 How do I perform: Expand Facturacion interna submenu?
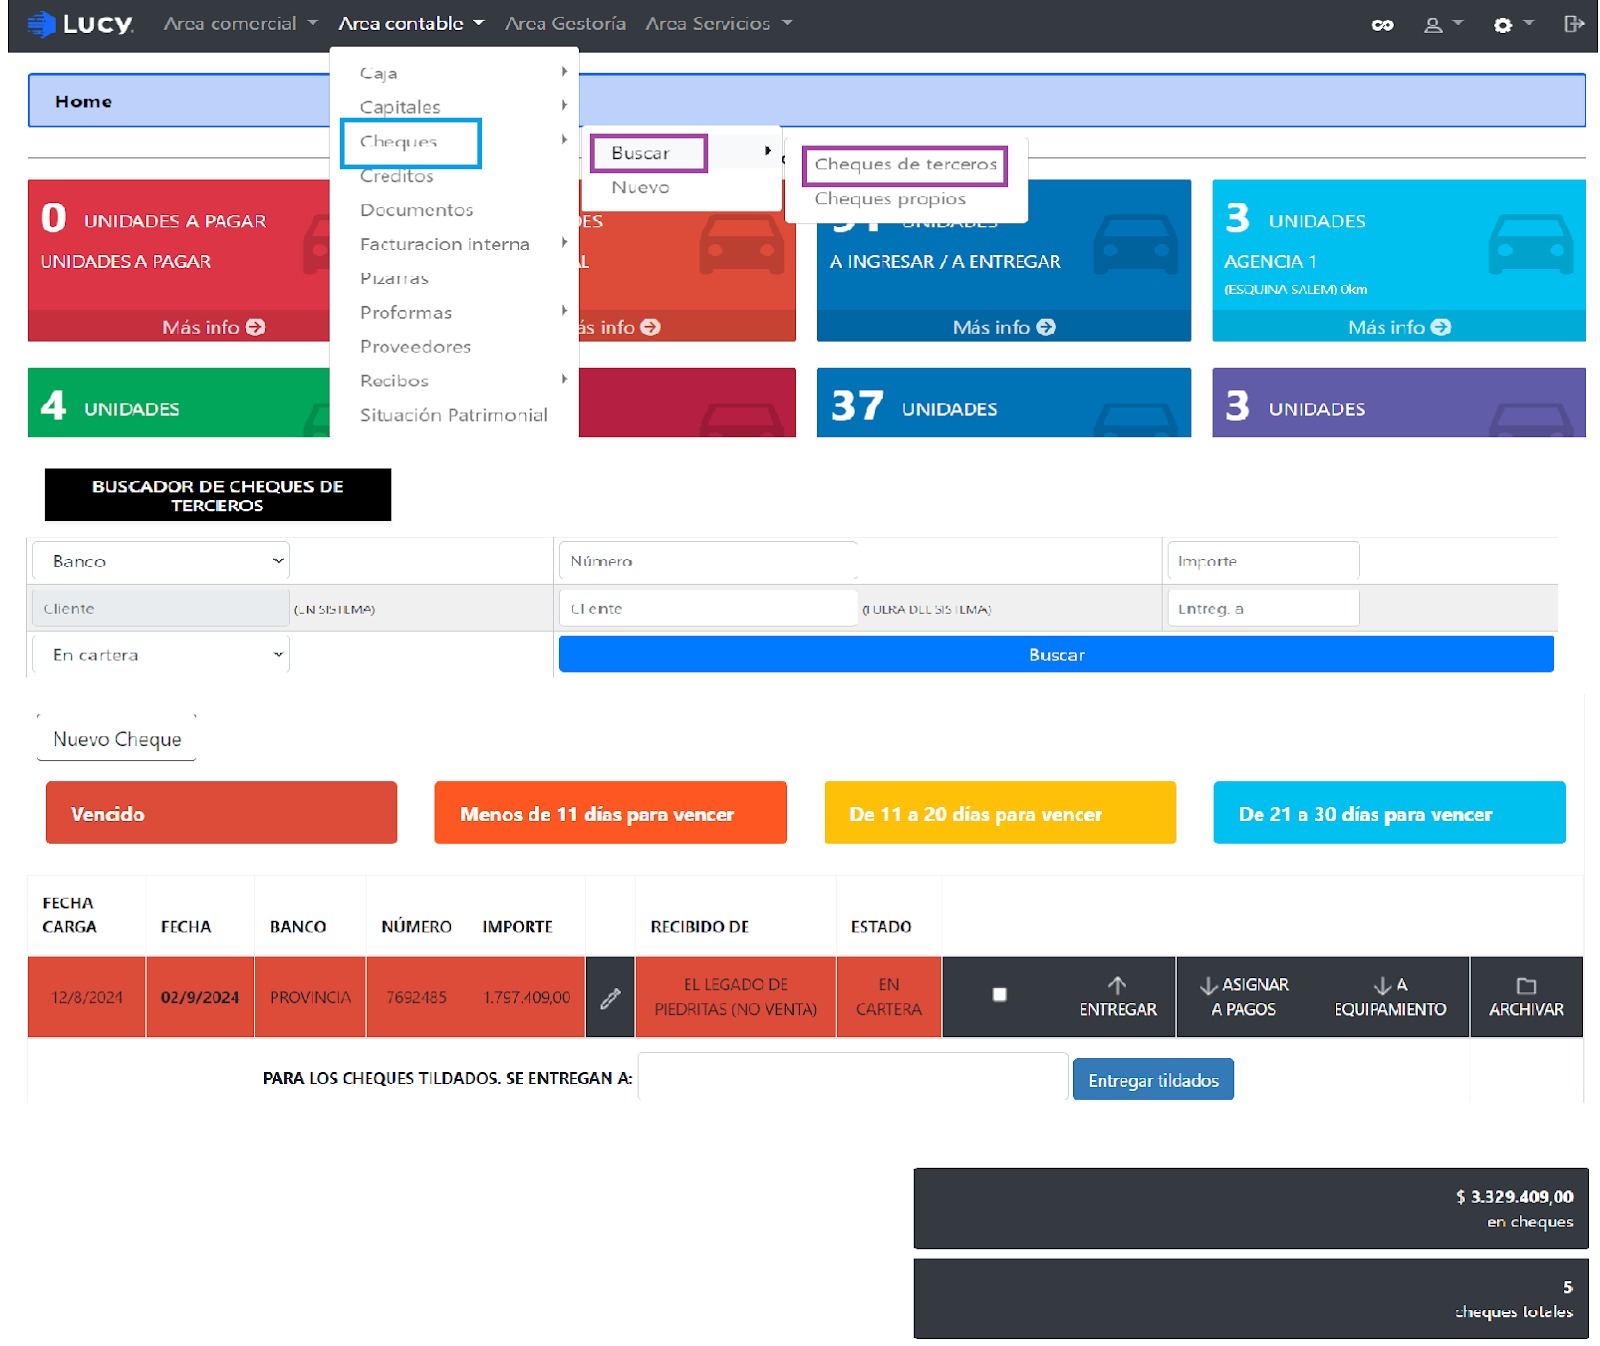455,243
